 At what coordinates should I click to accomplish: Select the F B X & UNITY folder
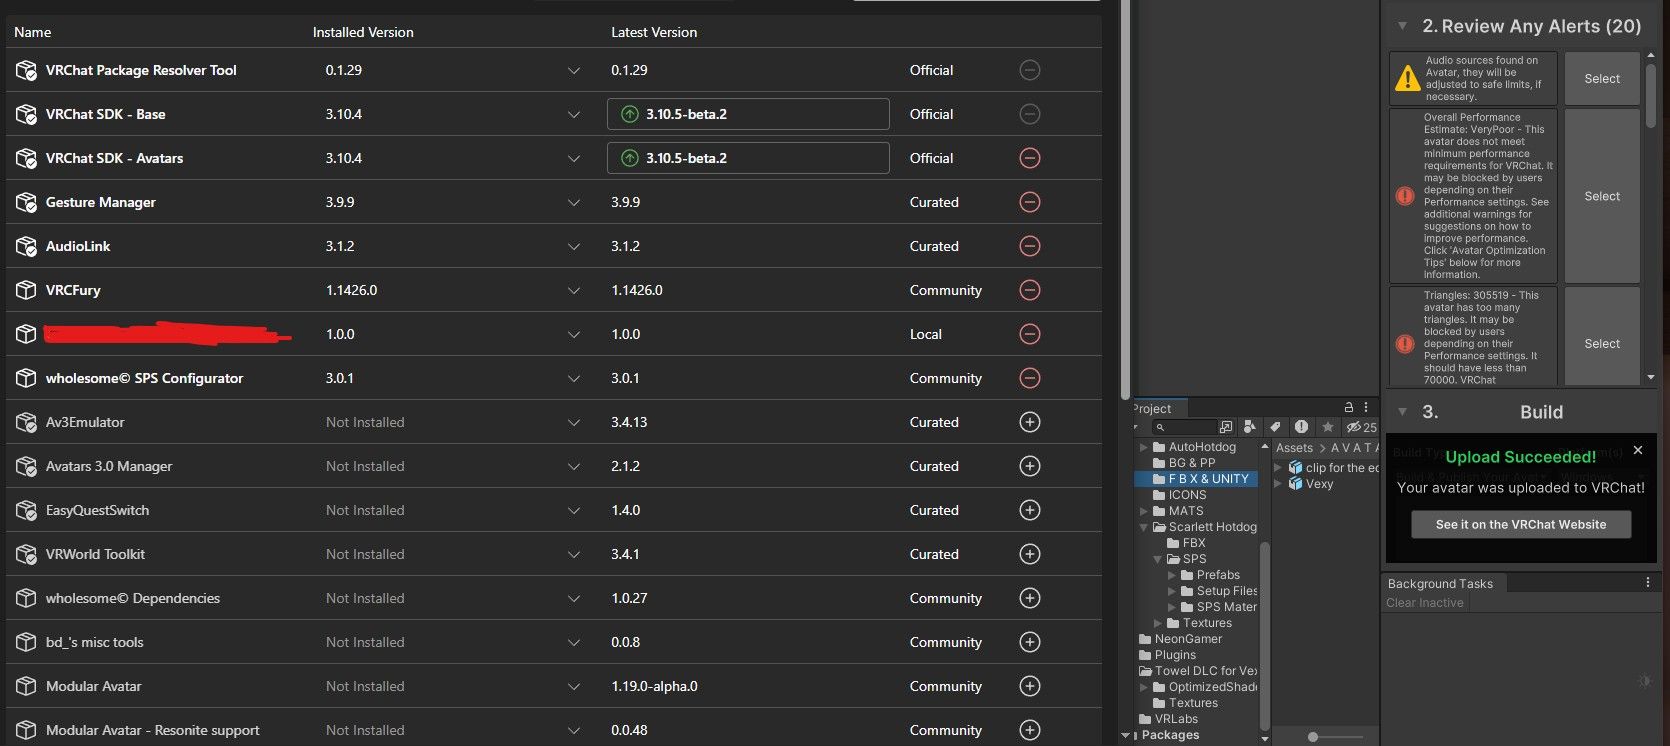[x=1197, y=479]
